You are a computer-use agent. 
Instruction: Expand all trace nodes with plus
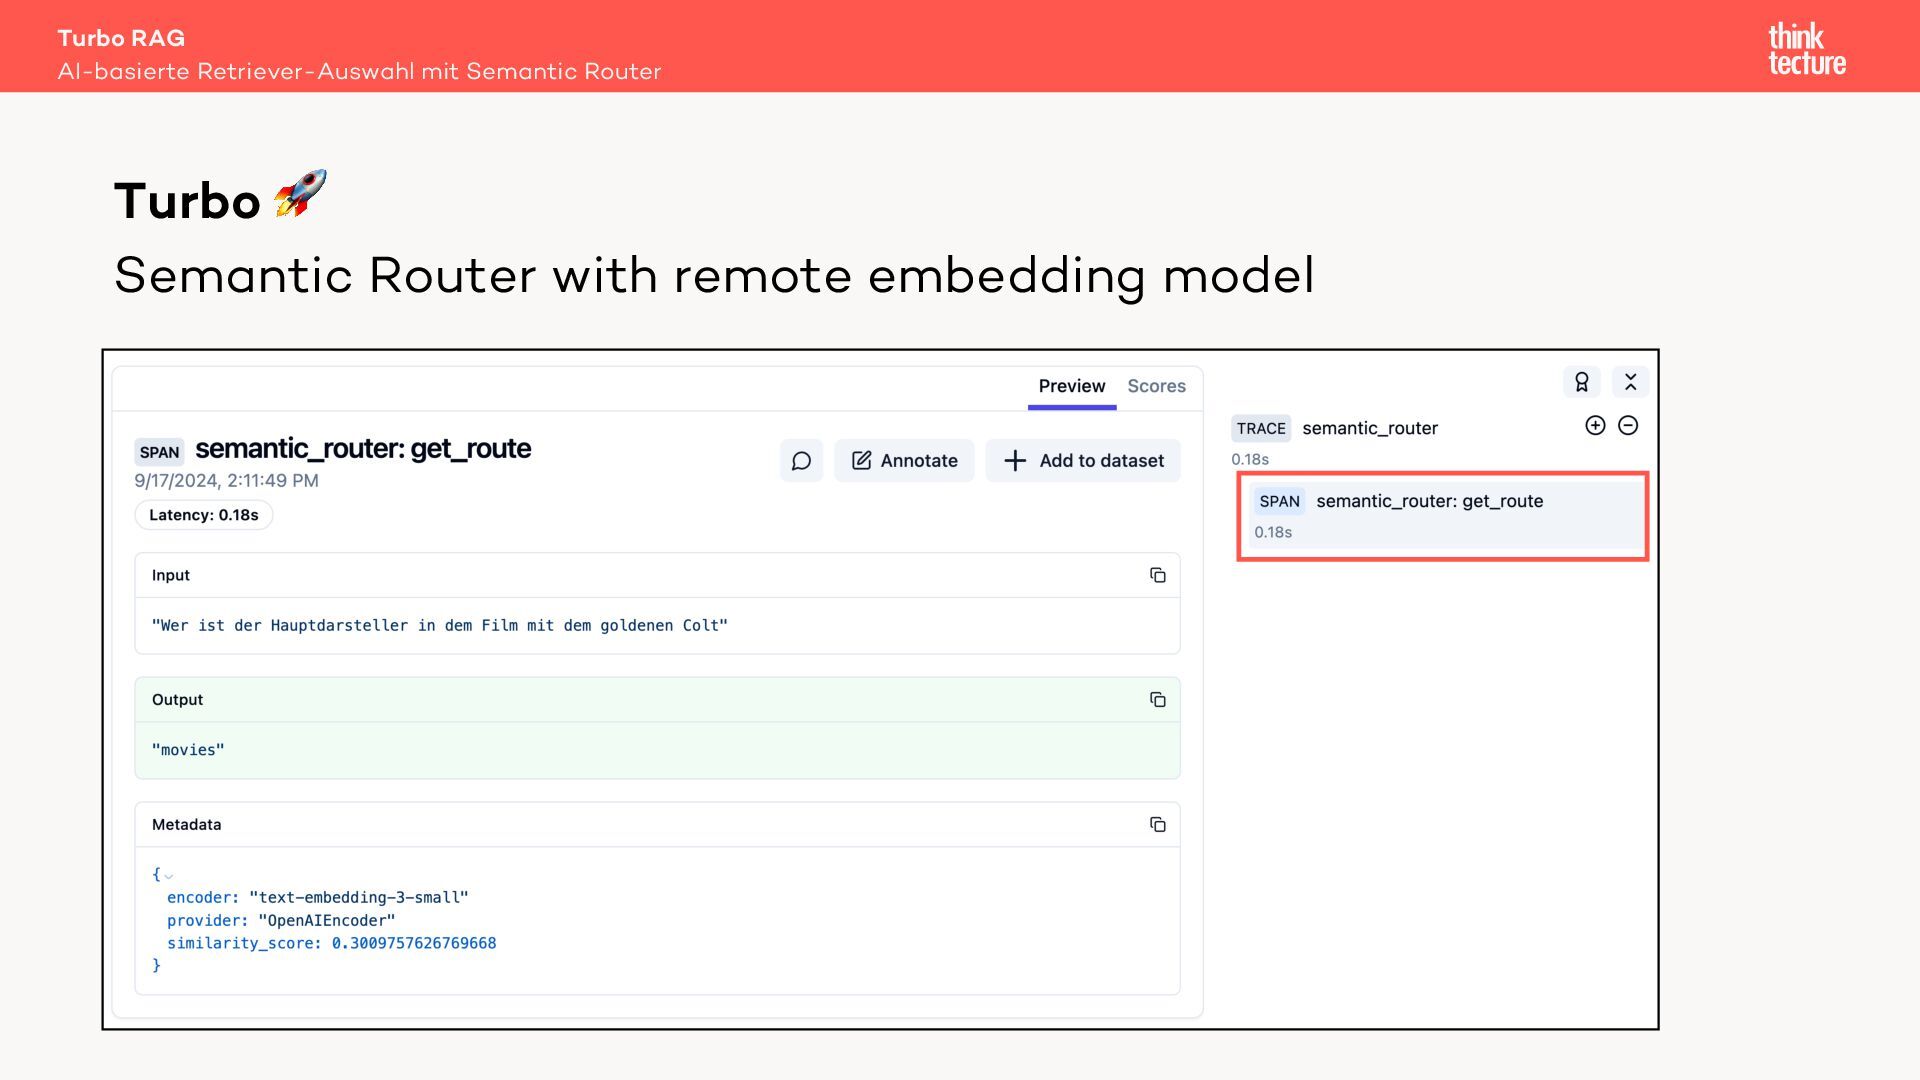pyautogui.click(x=1595, y=426)
